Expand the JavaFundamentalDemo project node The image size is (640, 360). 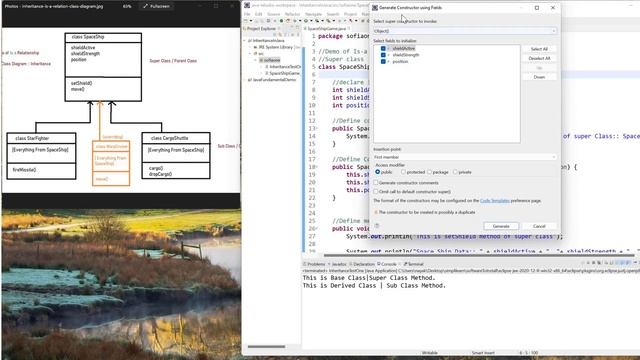(x=244, y=80)
